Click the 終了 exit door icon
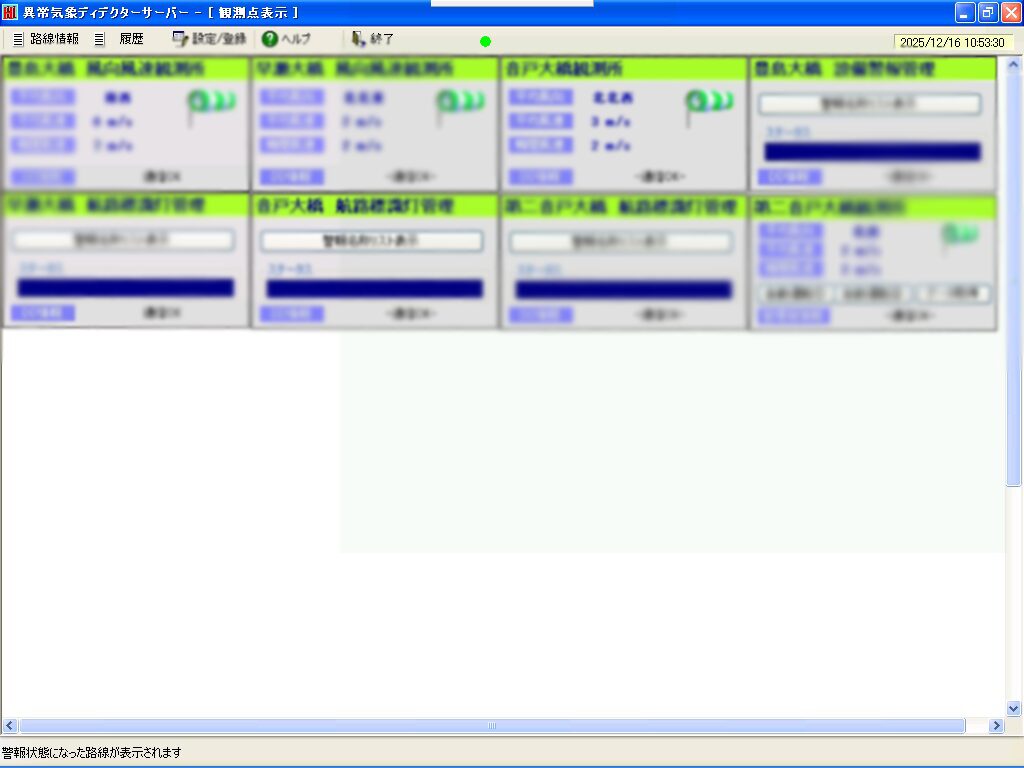 [x=358, y=40]
